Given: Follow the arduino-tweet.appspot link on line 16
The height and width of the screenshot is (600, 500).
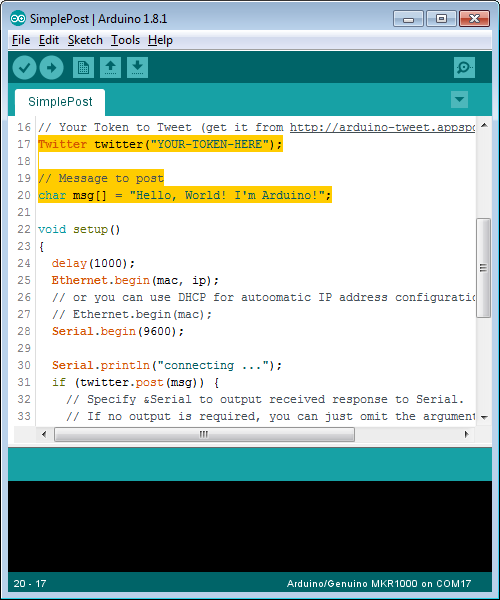Looking at the screenshot, I should click(x=382, y=127).
